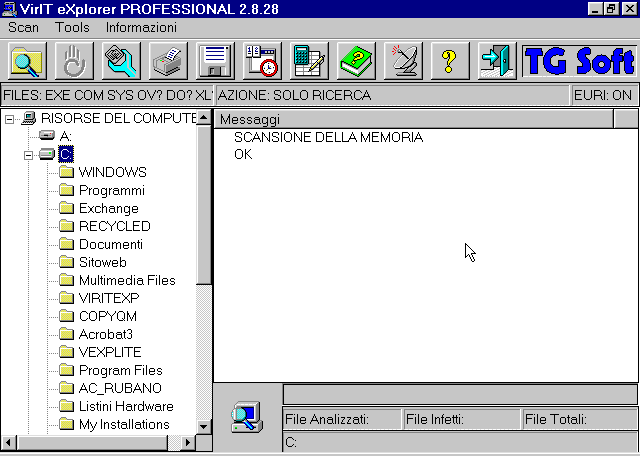Viewport: 640px width, 456px height.
Task: Click the SCANSIONE DELLA MEMORIA message
Action: (329, 137)
